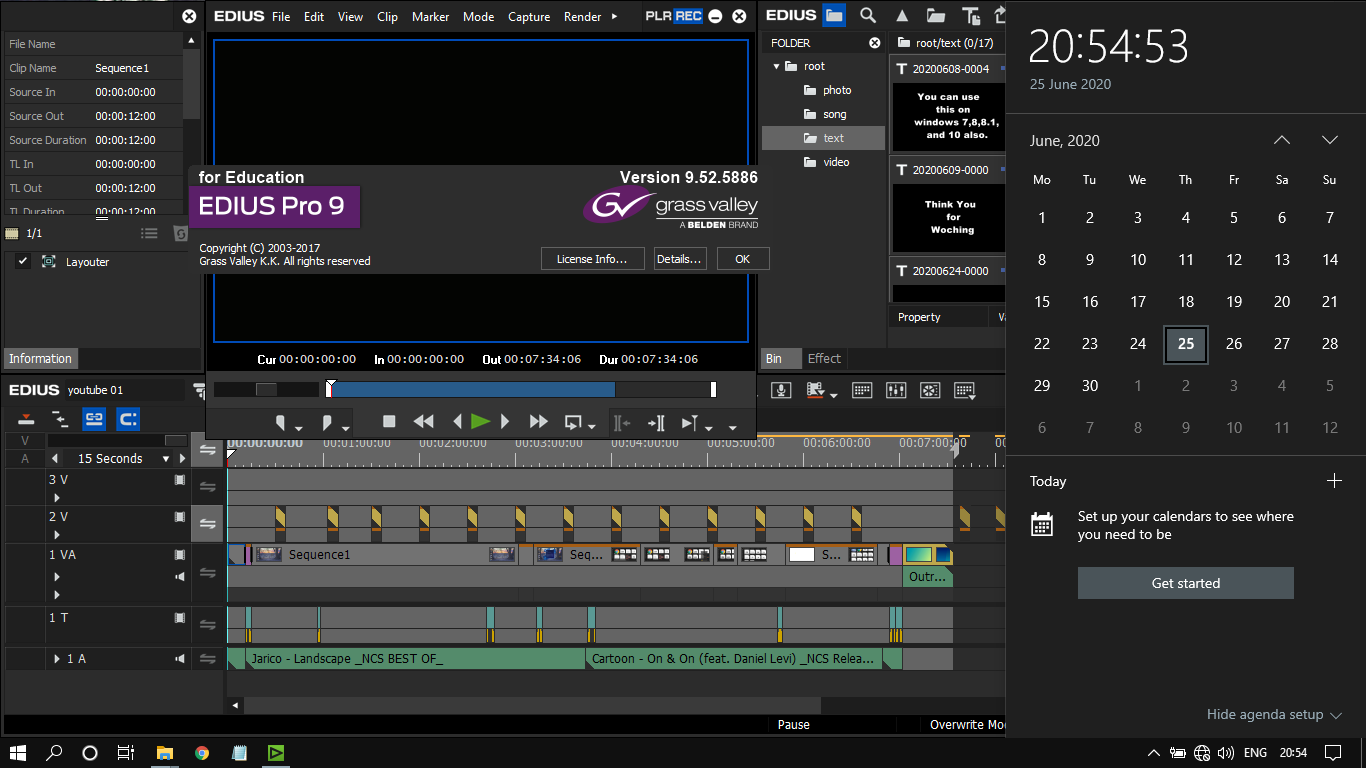Collapse the root folder tree

(776, 67)
